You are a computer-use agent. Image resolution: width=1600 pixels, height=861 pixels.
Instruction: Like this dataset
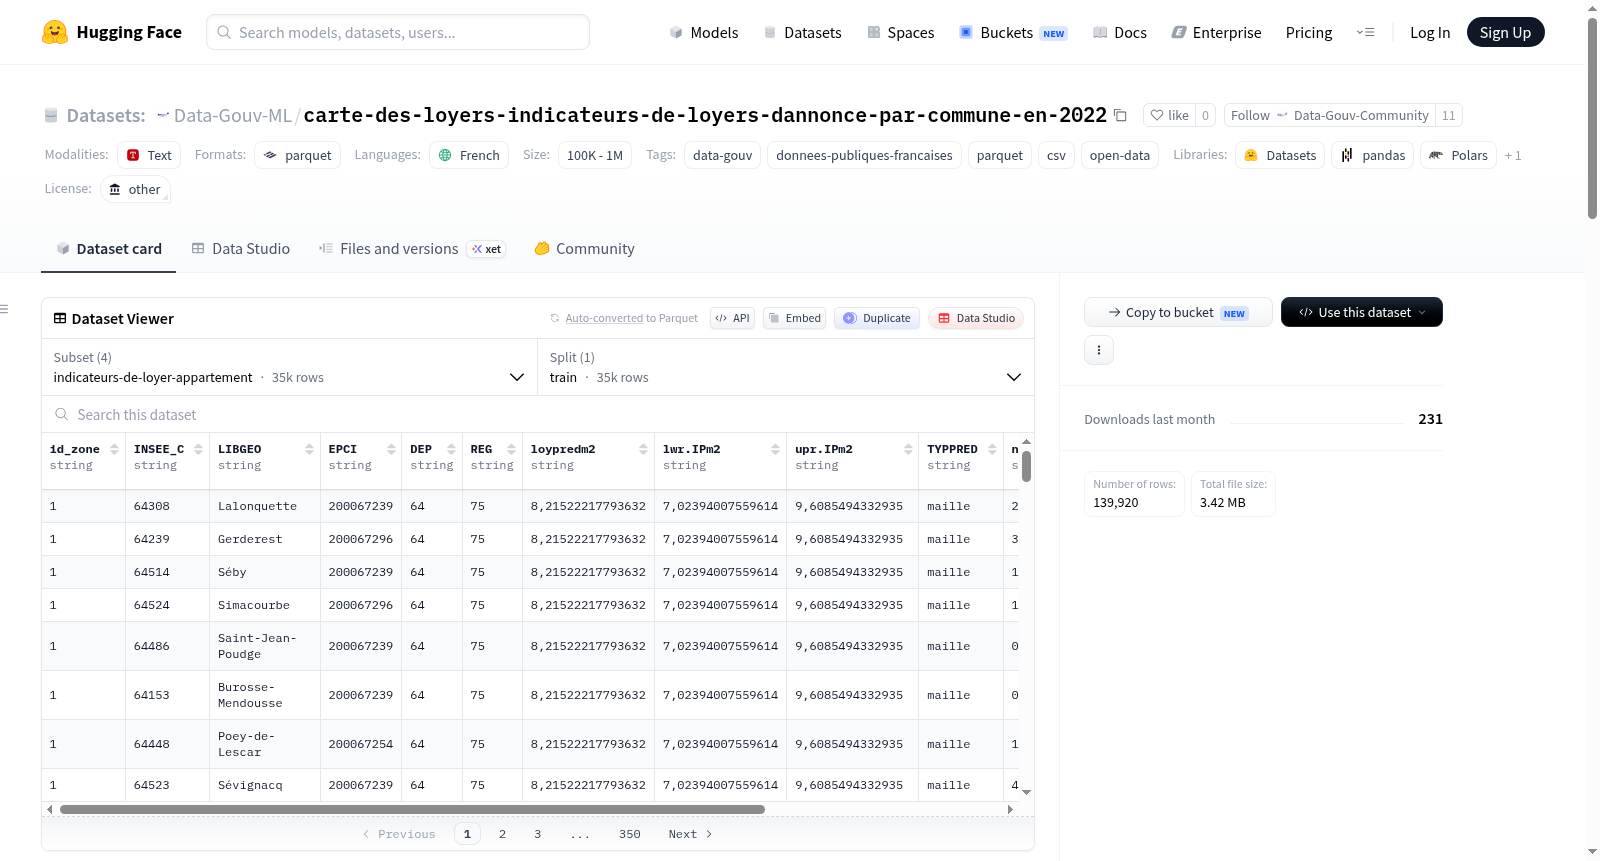click(x=1169, y=115)
